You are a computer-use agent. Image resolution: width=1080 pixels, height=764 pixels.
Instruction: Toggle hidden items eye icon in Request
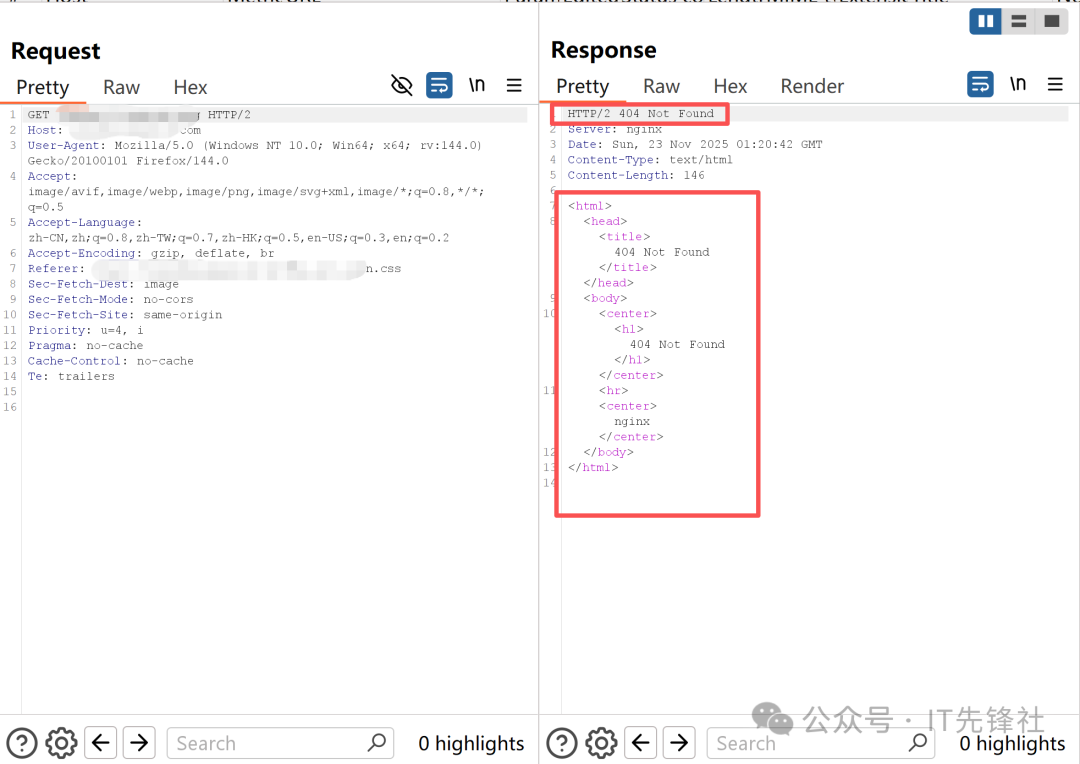[402, 85]
